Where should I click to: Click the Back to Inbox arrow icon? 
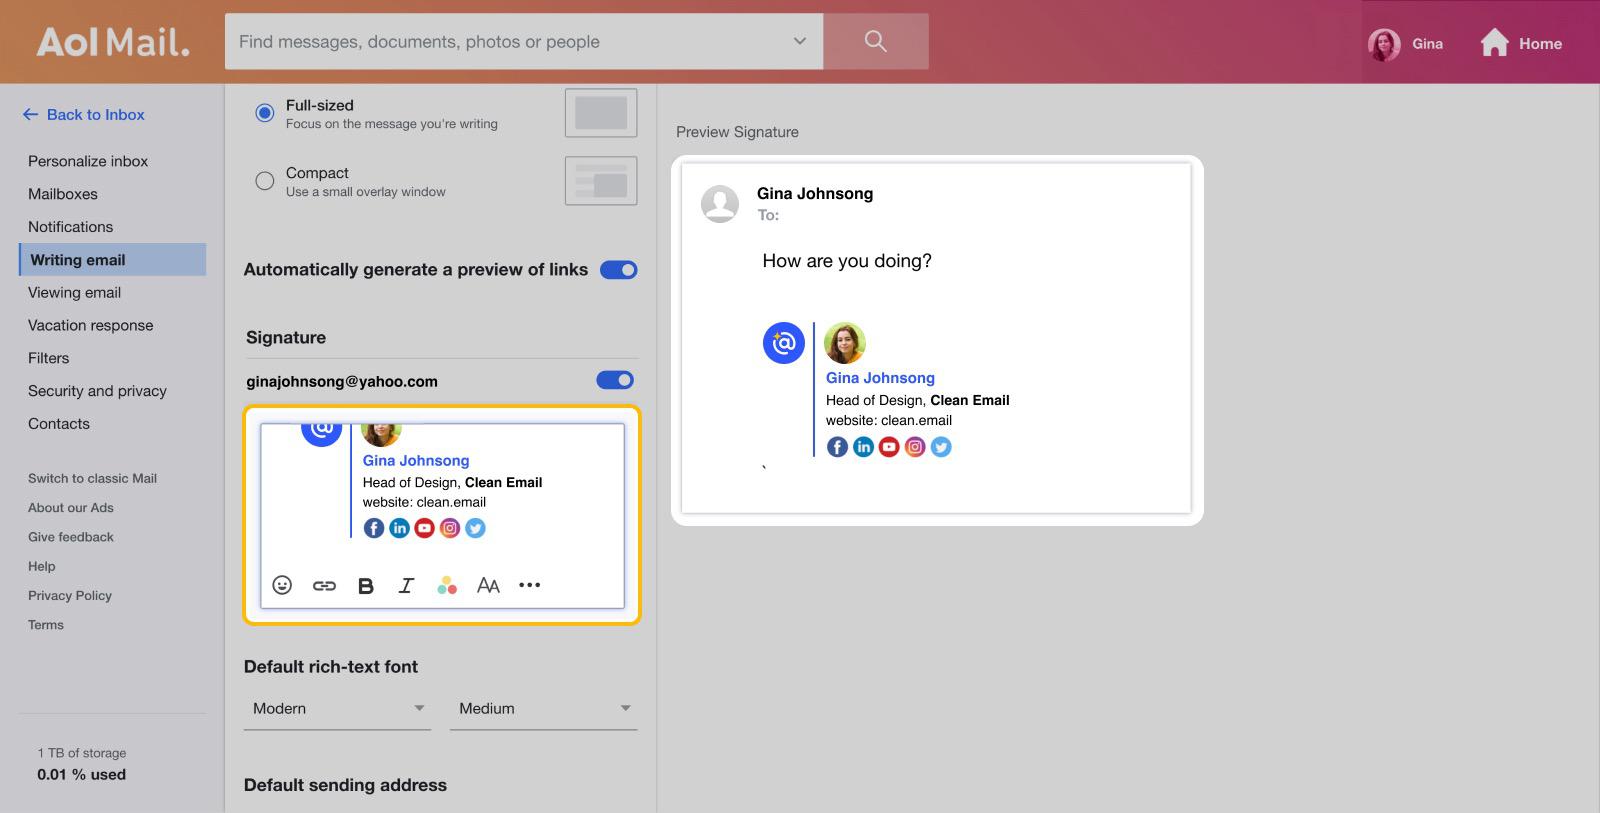click(x=30, y=115)
